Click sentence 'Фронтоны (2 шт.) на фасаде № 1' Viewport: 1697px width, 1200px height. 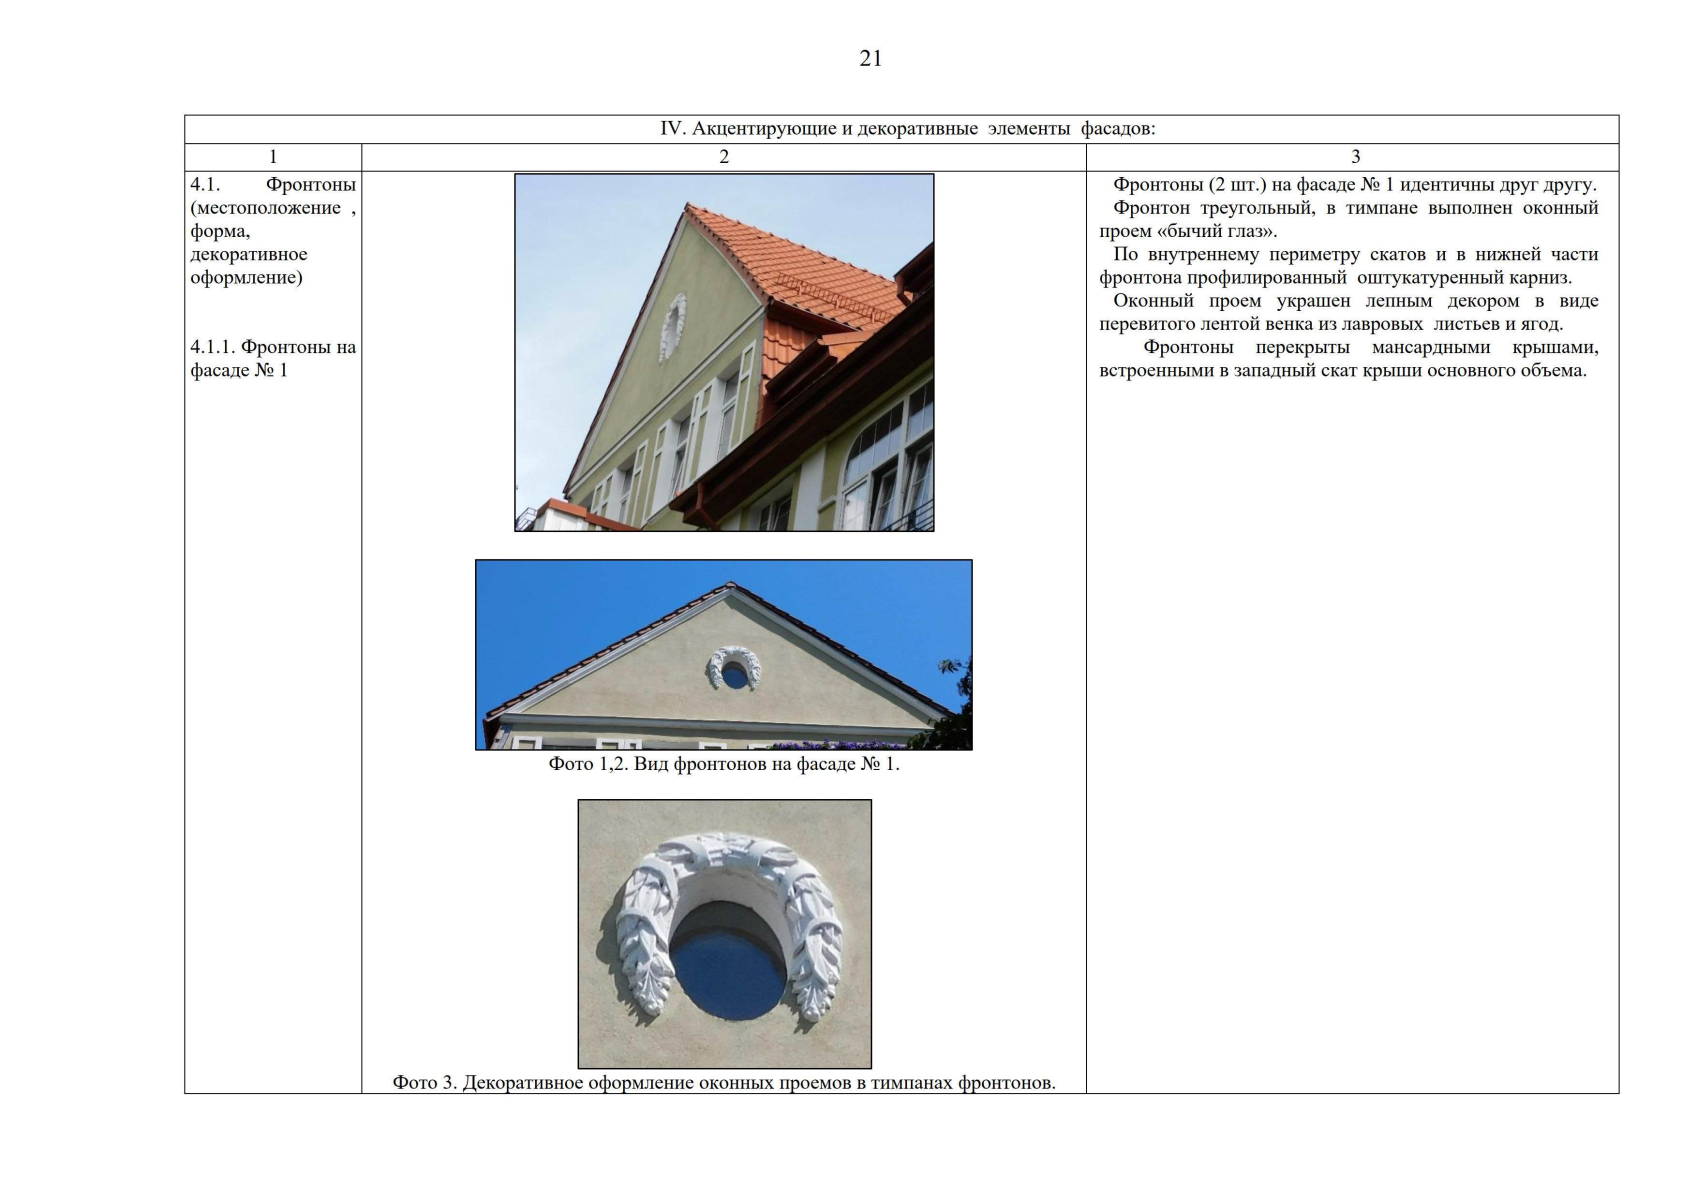coord(1354,185)
